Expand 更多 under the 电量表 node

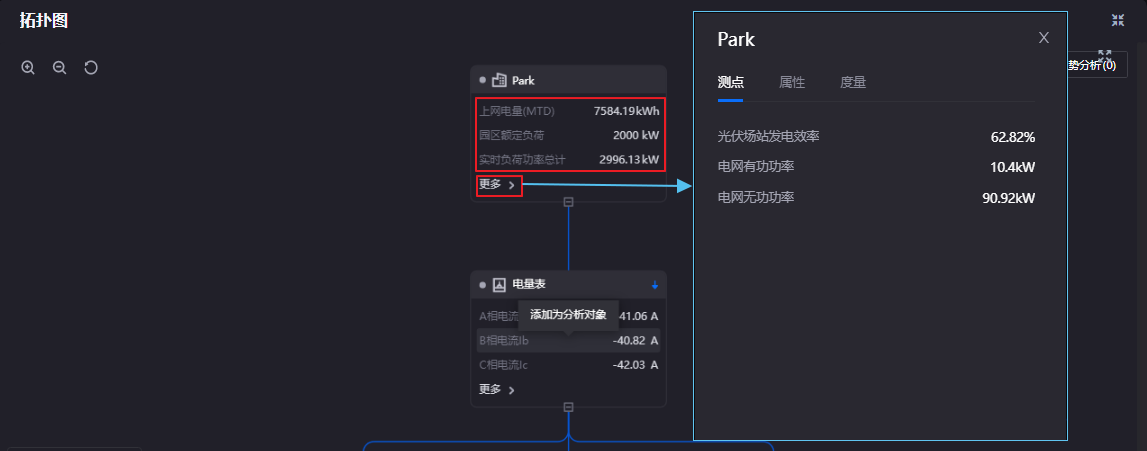tap(497, 390)
